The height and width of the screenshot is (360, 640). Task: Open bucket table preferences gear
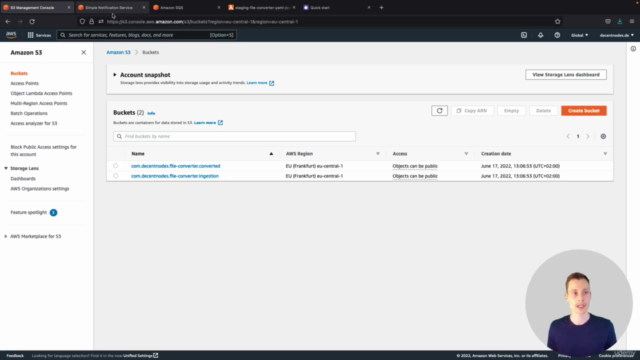(x=603, y=136)
